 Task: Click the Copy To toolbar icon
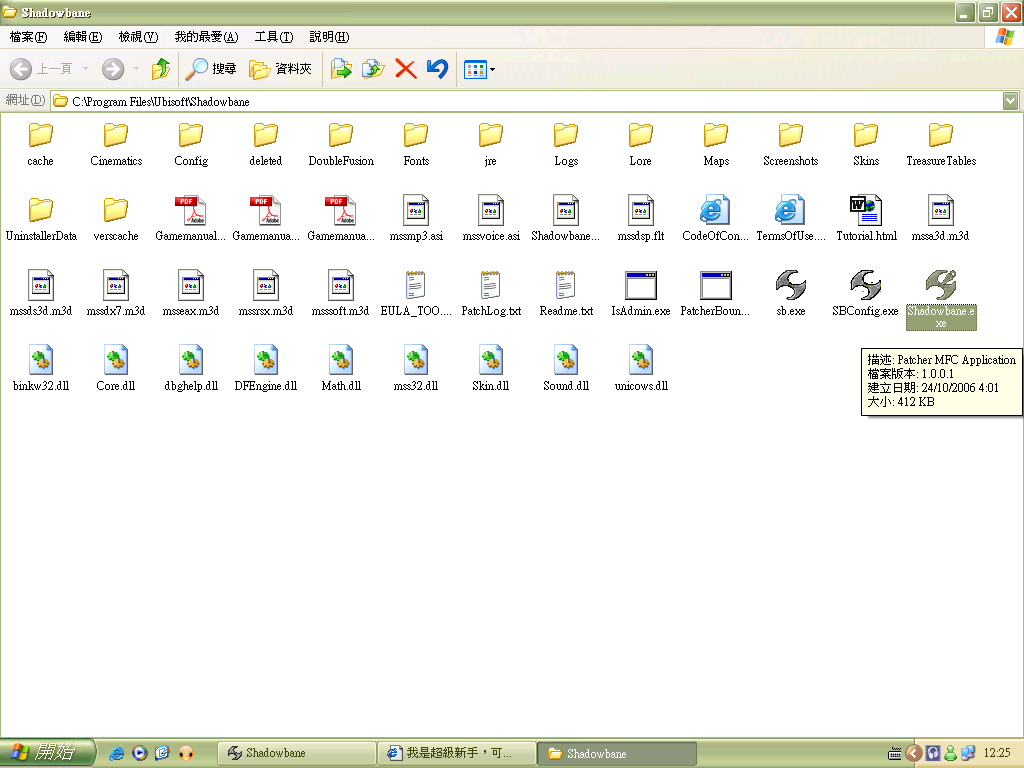[373, 69]
